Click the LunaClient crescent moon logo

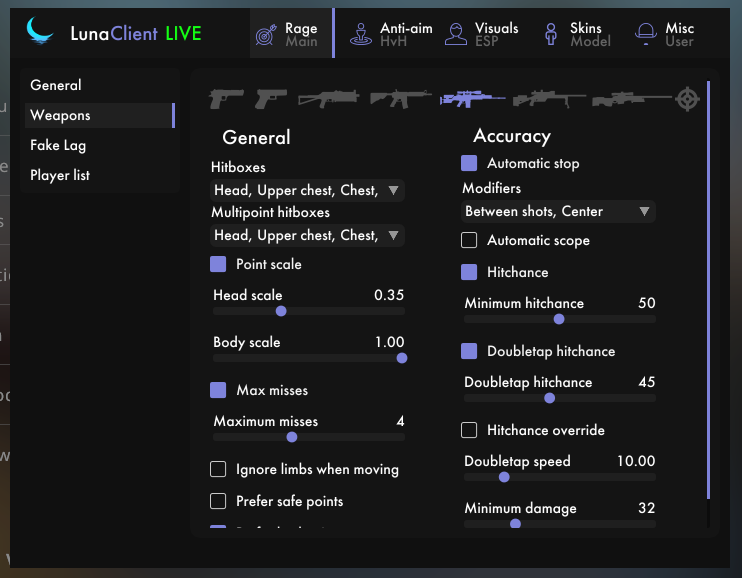click(x=40, y=31)
